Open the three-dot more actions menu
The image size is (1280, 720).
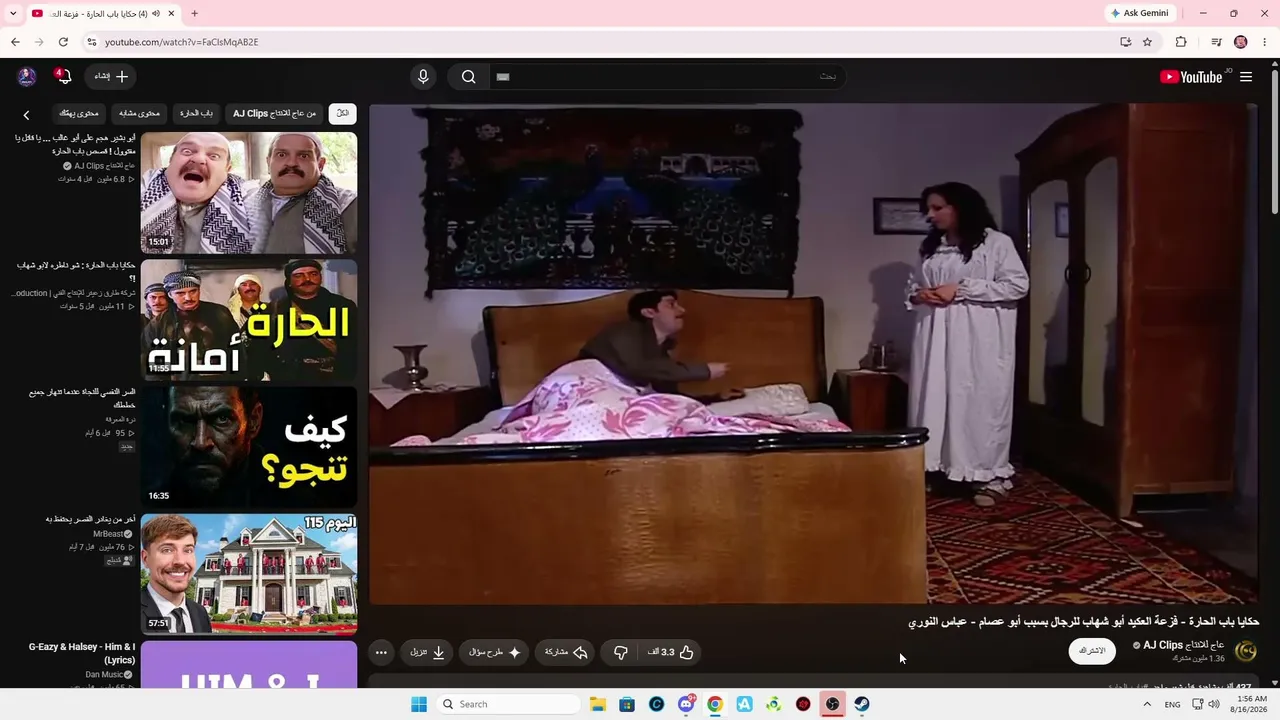pyautogui.click(x=381, y=652)
